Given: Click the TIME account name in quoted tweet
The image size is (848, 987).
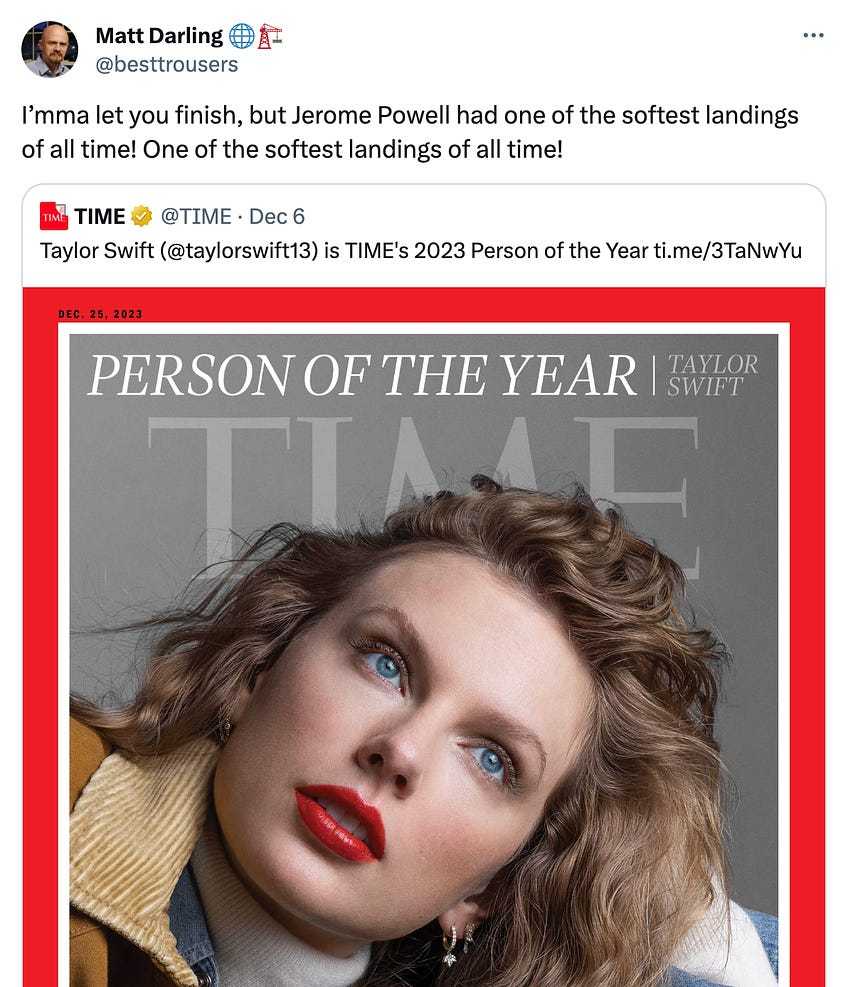Looking at the screenshot, I should [x=99, y=217].
